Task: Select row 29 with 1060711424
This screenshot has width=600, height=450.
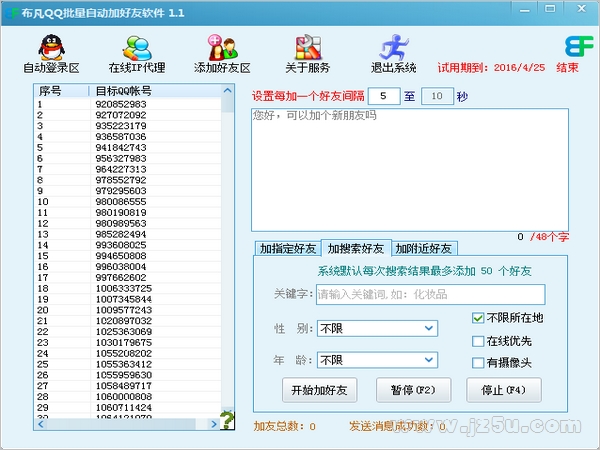Action: click(128, 408)
